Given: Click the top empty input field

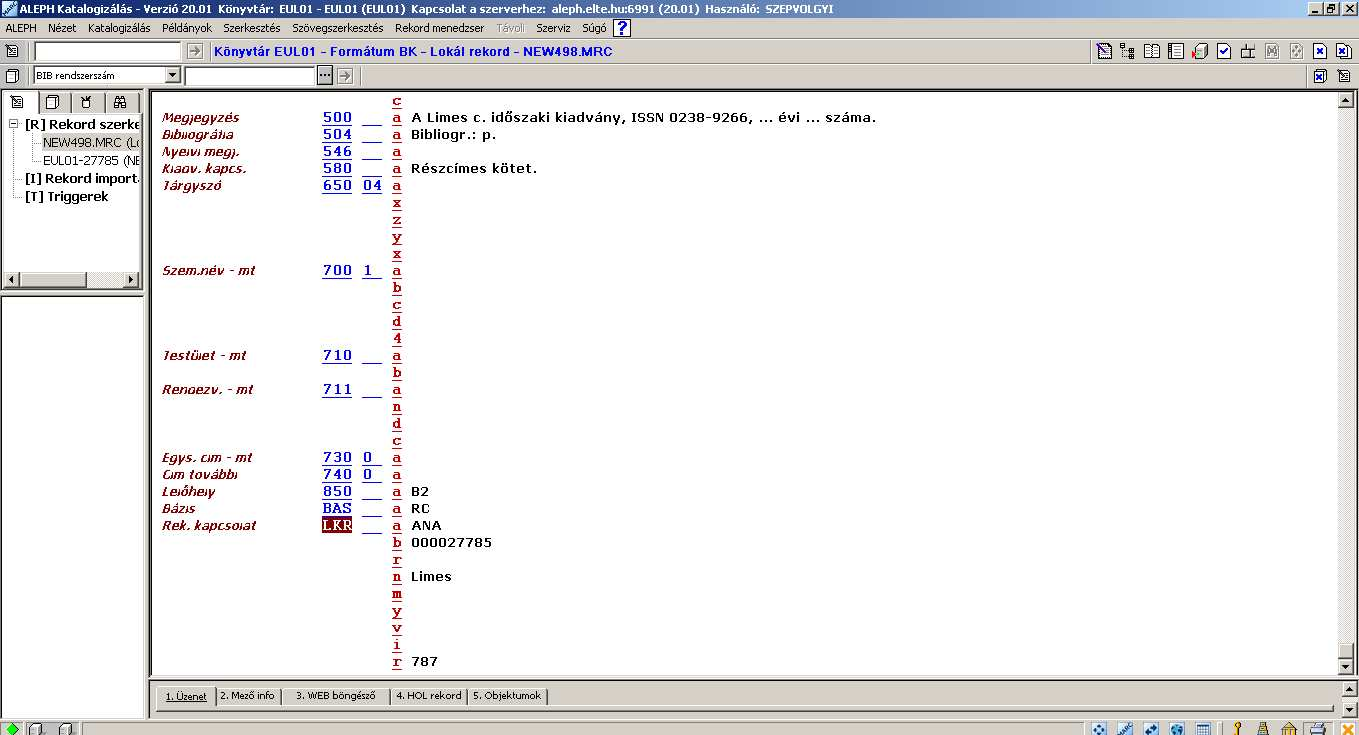Looking at the screenshot, I should (x=108, y=51).
